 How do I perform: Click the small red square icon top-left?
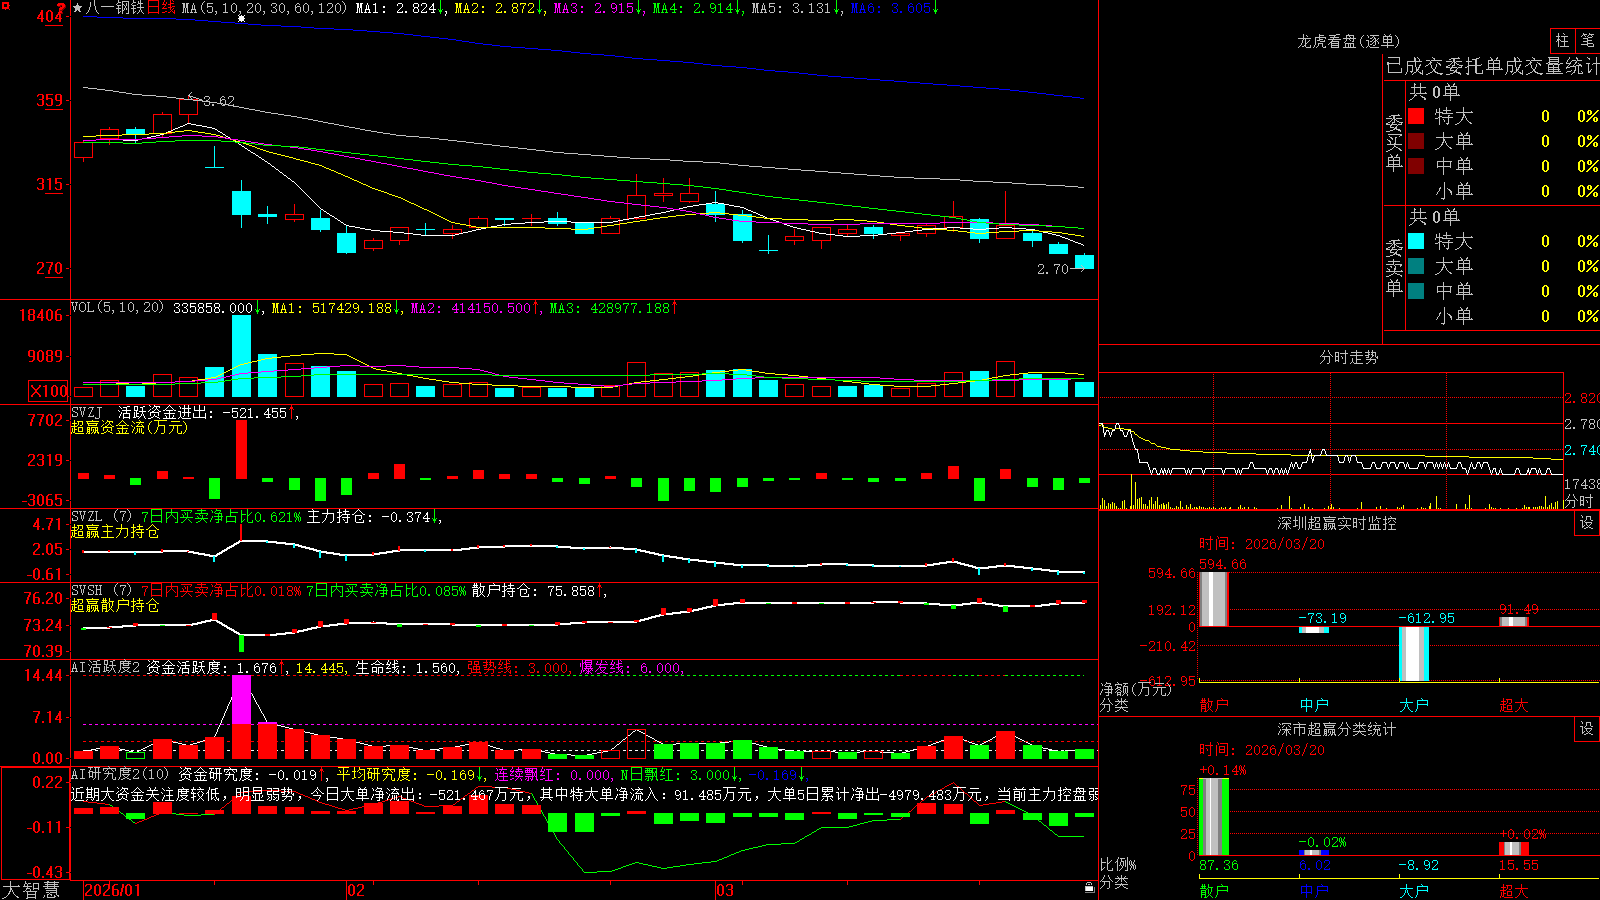[6, 6]
